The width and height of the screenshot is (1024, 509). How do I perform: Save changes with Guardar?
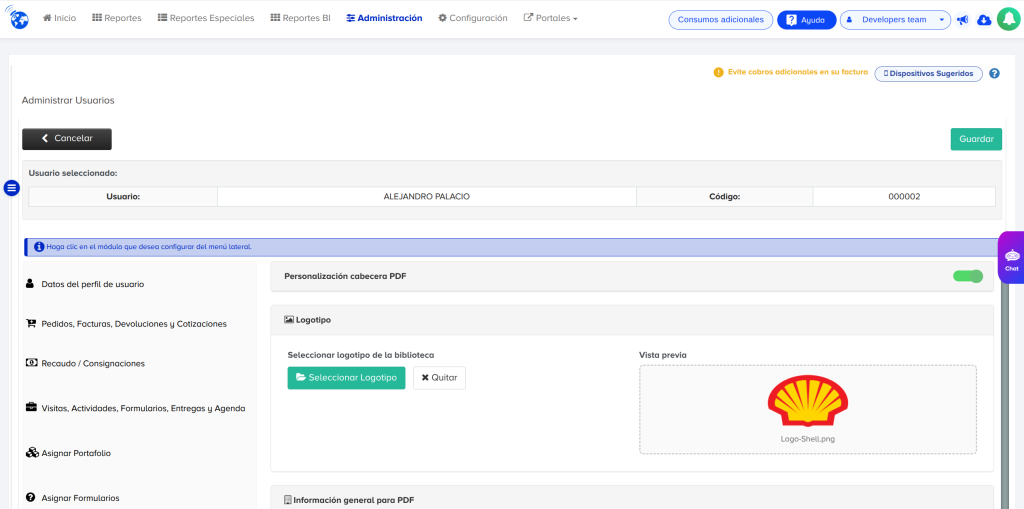[976, 139]
